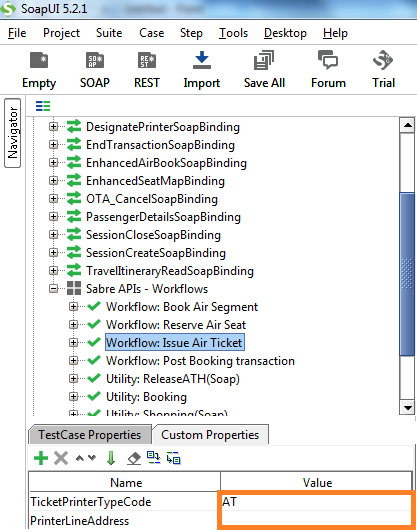This screenshot has height=532, width=417.
Task: Sort properties with green down arrow
Action: pyautogui.click(x=111, y=458)
